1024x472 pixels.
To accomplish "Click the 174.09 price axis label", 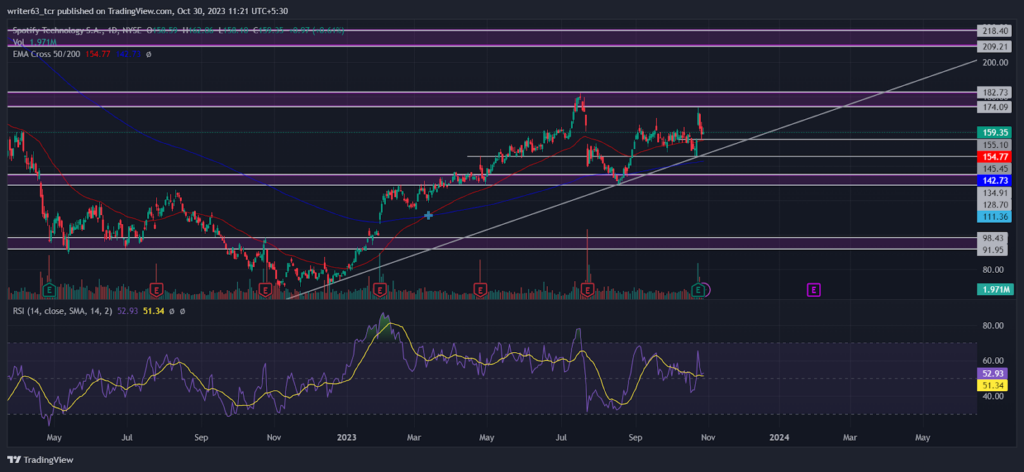I will [x=995, y=106].
